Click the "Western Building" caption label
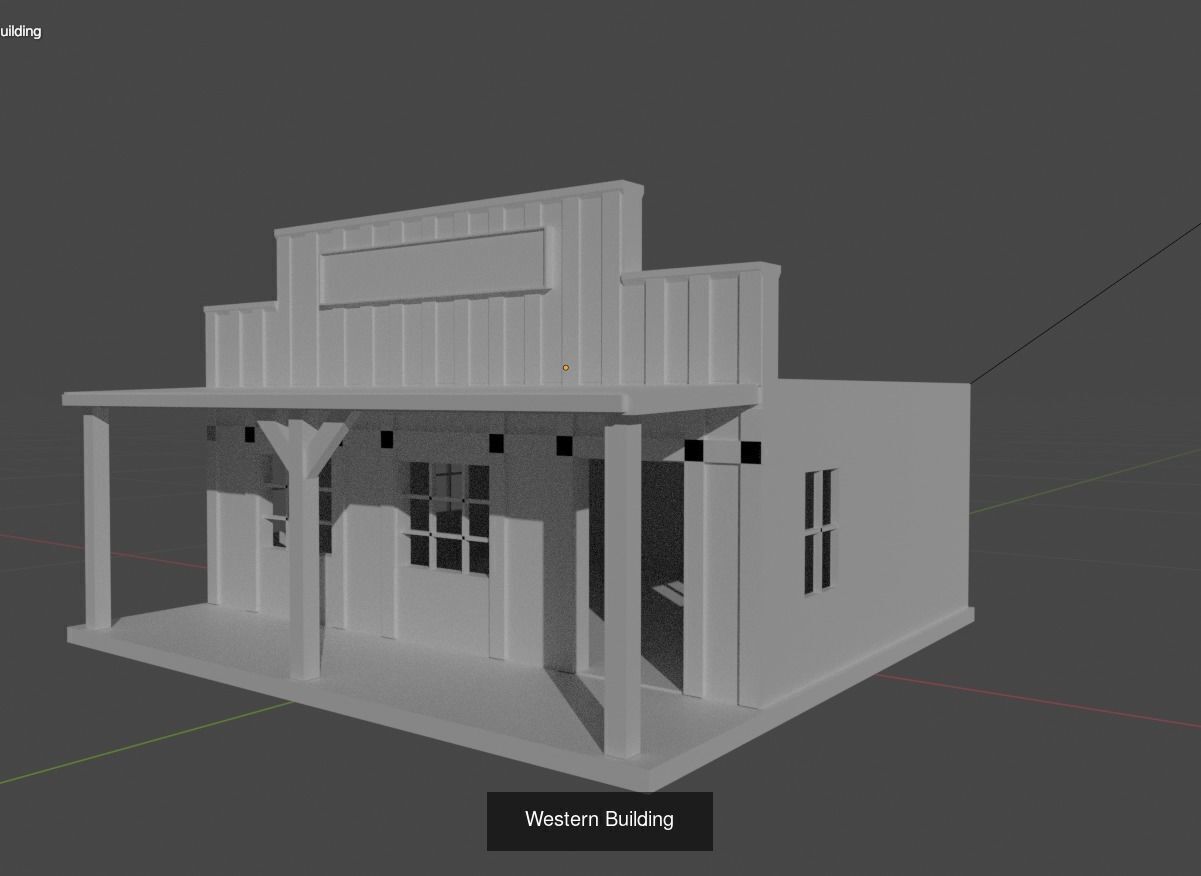1201x876 pixels. point(599,820)
